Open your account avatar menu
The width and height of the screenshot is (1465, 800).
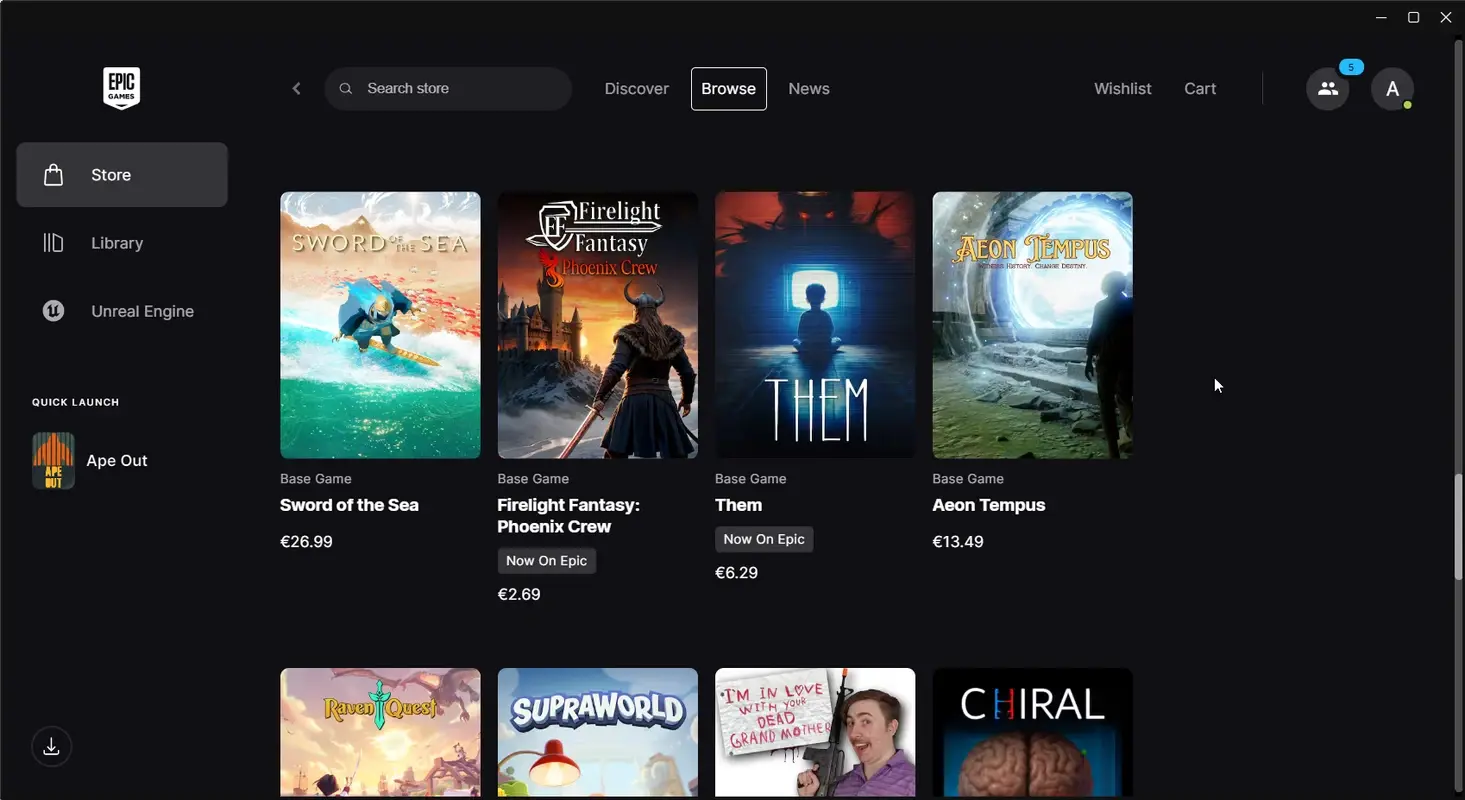click(1392, 88)
